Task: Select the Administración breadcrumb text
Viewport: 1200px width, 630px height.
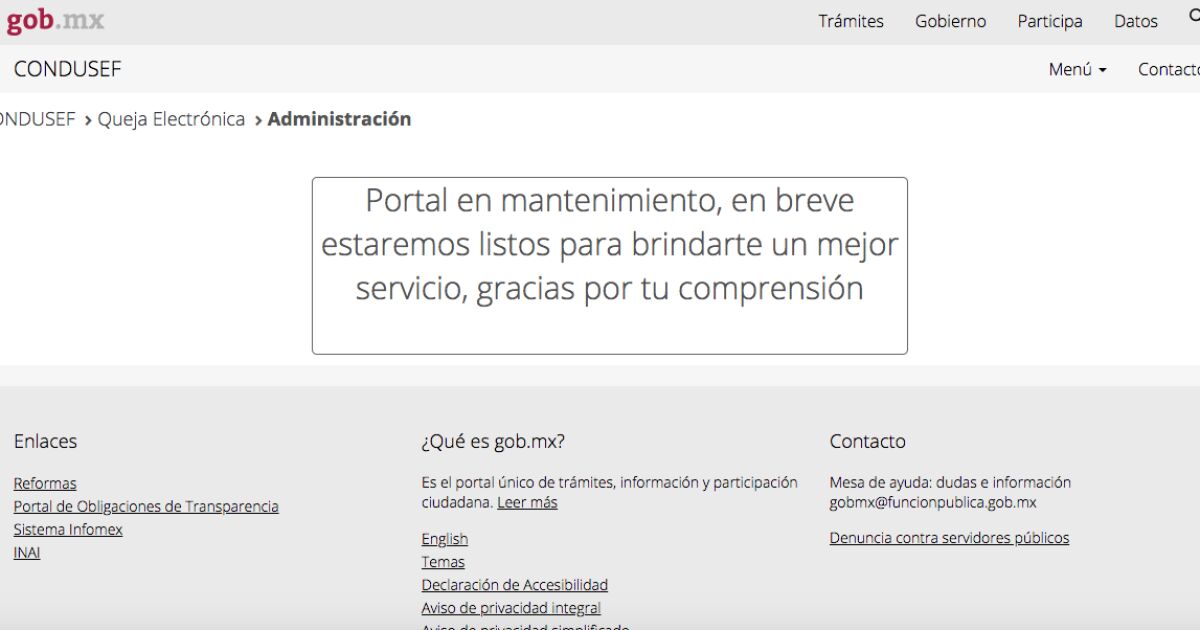Action: point(339,119)
